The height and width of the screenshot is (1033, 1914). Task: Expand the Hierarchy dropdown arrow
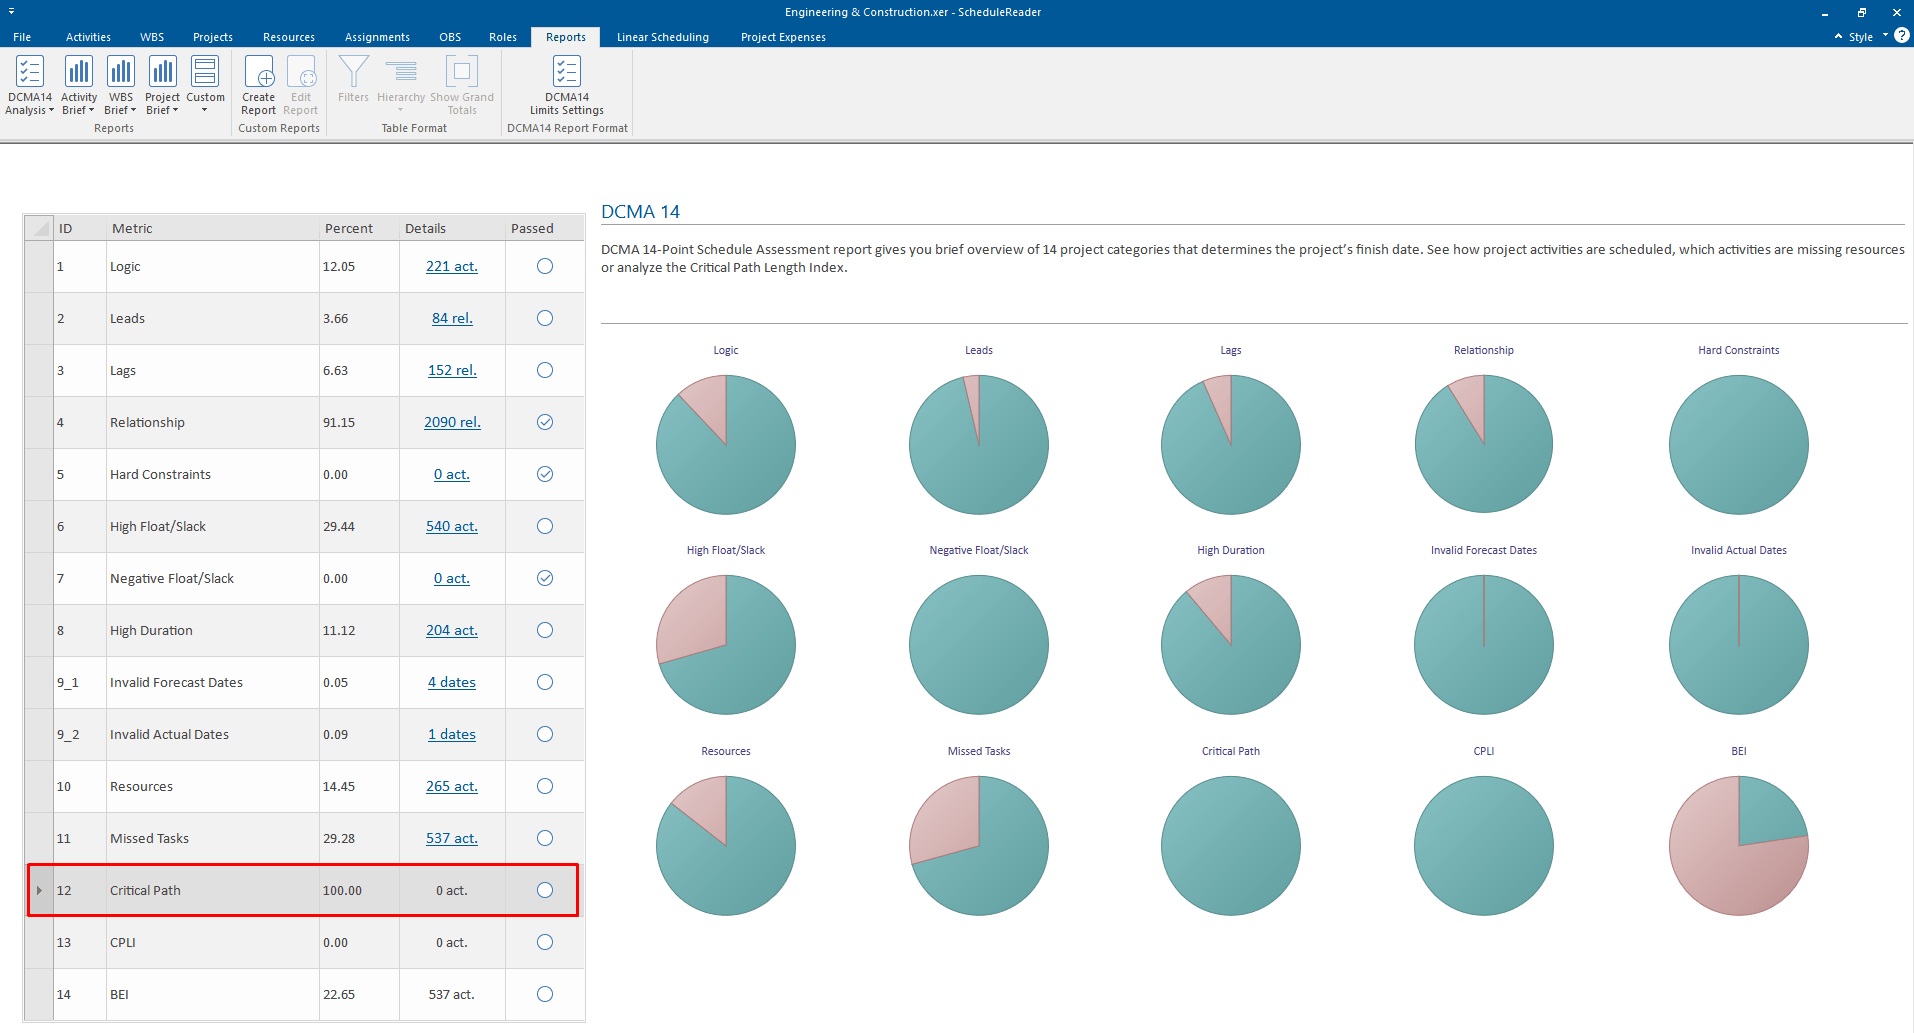pyautogui.click(x=401, y=110)
